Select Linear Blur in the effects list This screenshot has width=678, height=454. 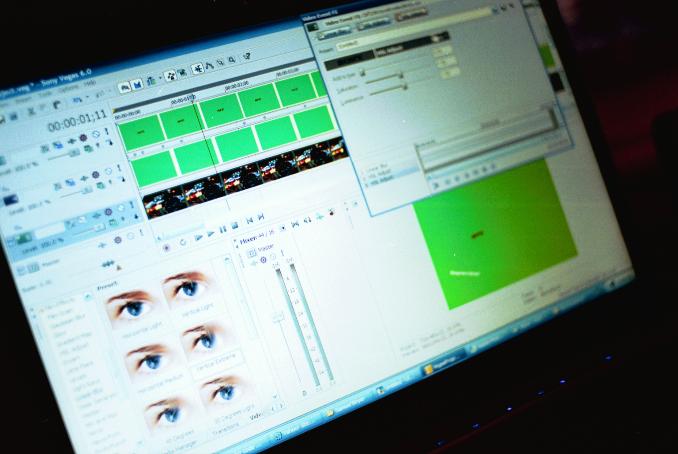click(91, 393)
